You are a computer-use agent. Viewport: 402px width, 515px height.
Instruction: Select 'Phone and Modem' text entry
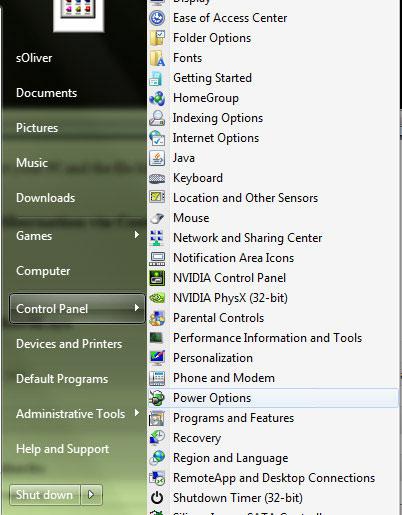click(224, 378)
